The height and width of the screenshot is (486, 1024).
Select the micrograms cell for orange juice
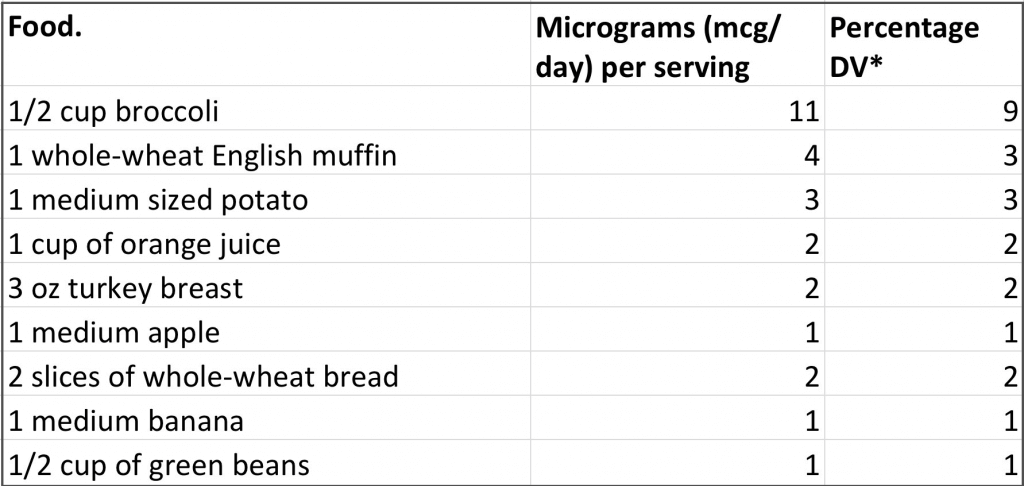coord(675,243)
